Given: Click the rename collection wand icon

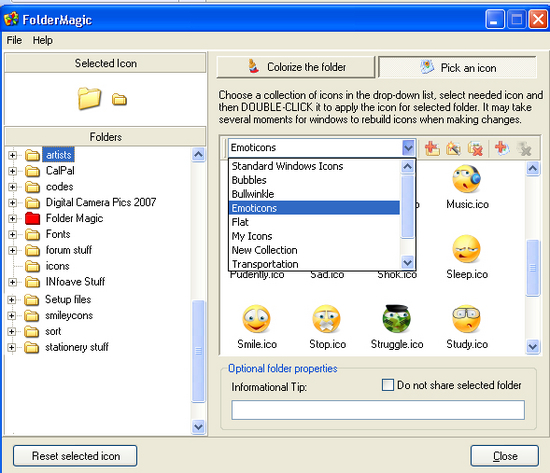Looking at the screenshot, I should coord(454,148).
